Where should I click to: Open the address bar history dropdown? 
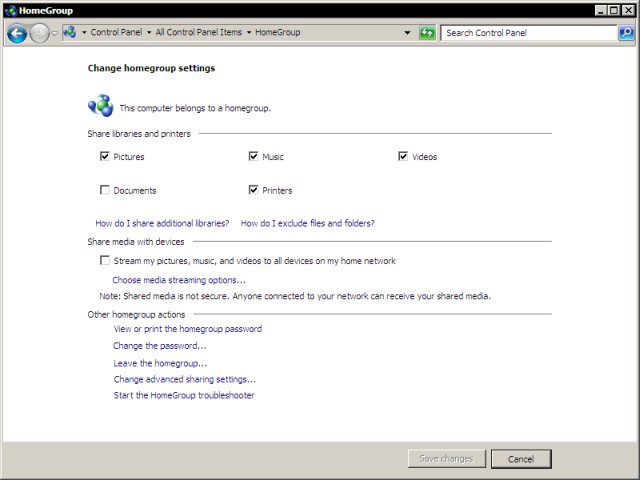pos(407,33)
